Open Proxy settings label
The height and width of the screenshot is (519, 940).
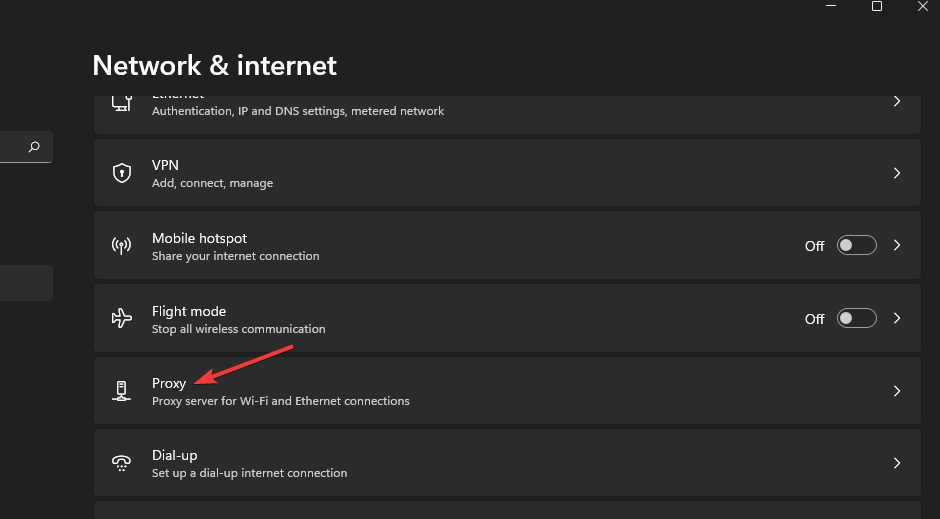point(169,384)
